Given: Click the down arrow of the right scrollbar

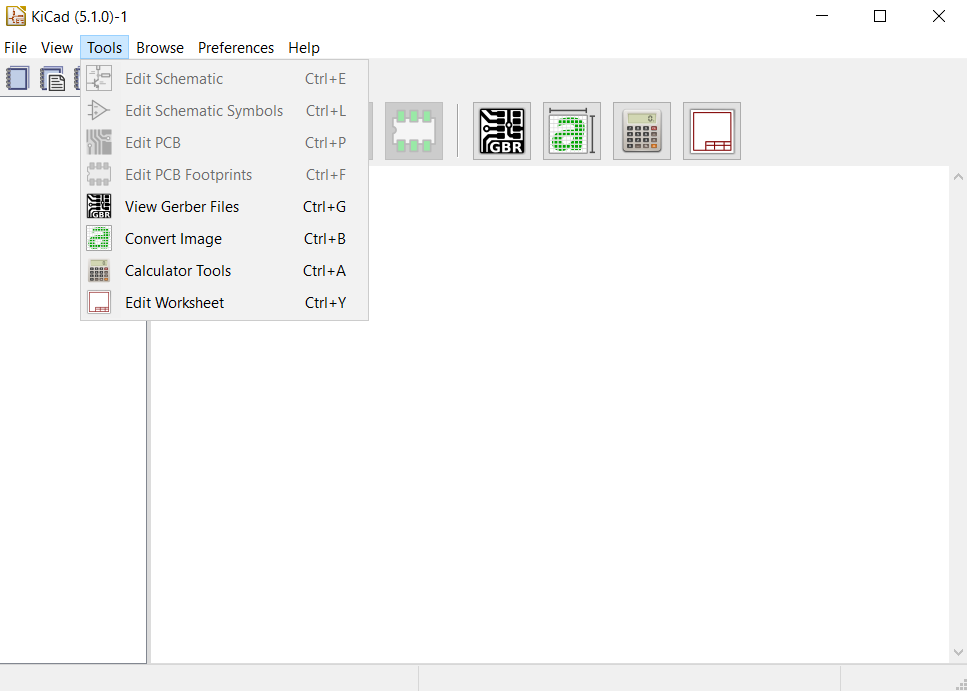Looking at the screenshot, I should 958,652.
